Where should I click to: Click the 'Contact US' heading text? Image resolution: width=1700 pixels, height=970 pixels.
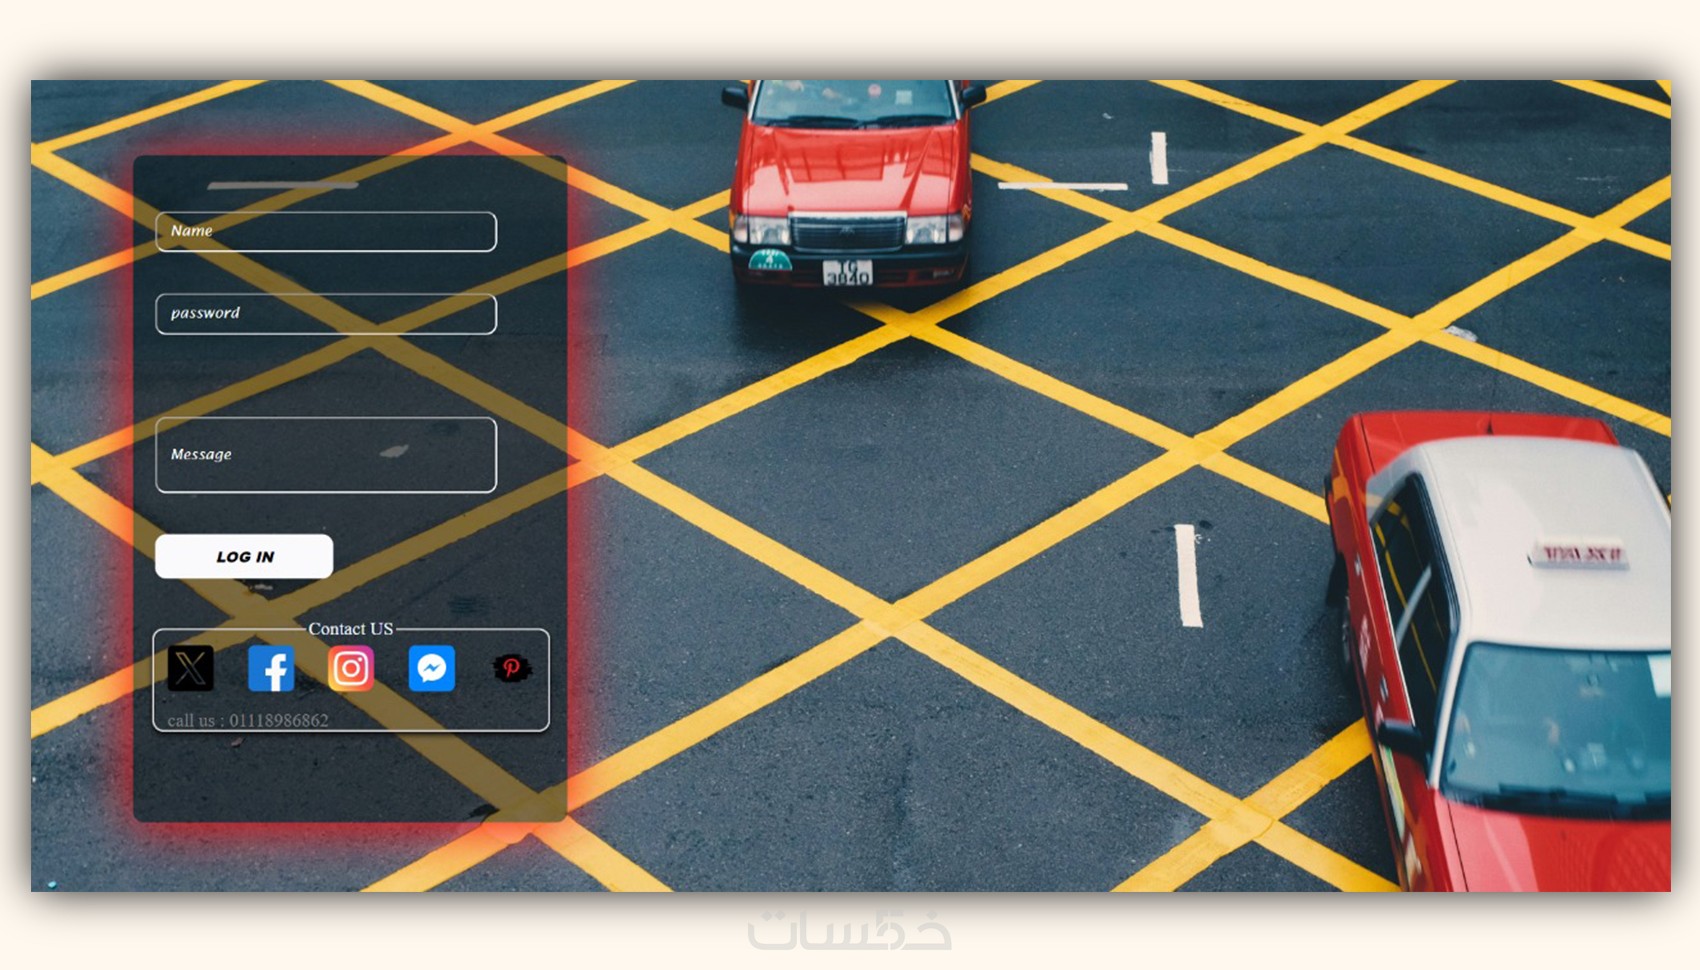(351, 629)
